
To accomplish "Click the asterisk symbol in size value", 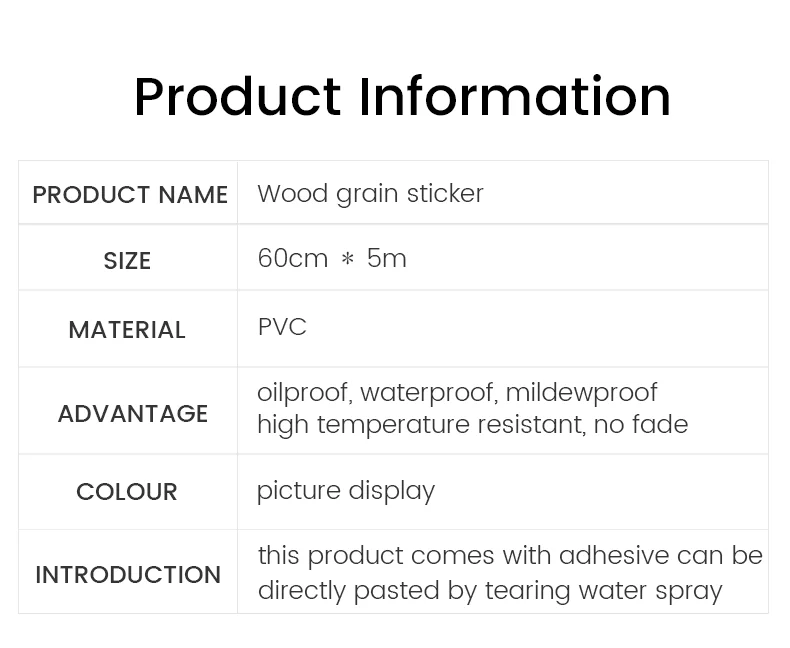I will pyautogui.click(x=348, y=259).
